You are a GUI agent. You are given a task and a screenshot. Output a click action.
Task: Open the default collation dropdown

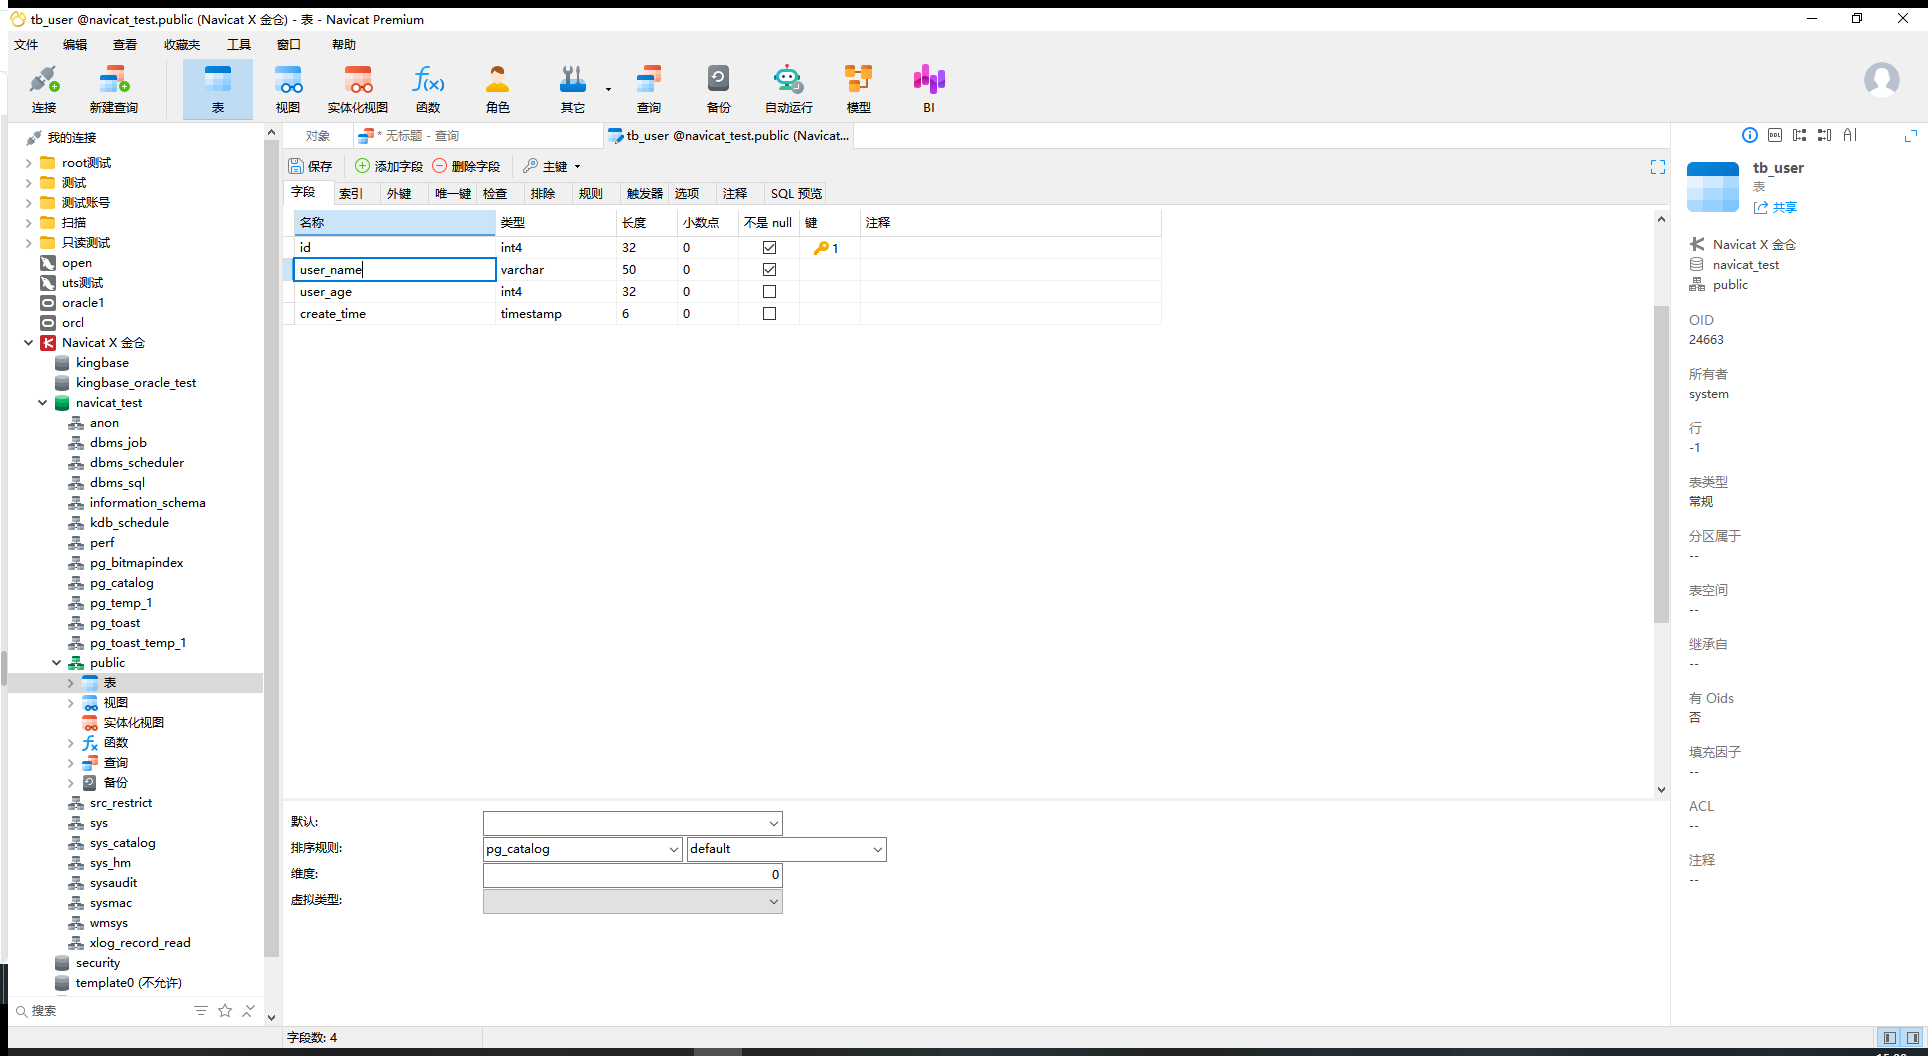point(877,849)
